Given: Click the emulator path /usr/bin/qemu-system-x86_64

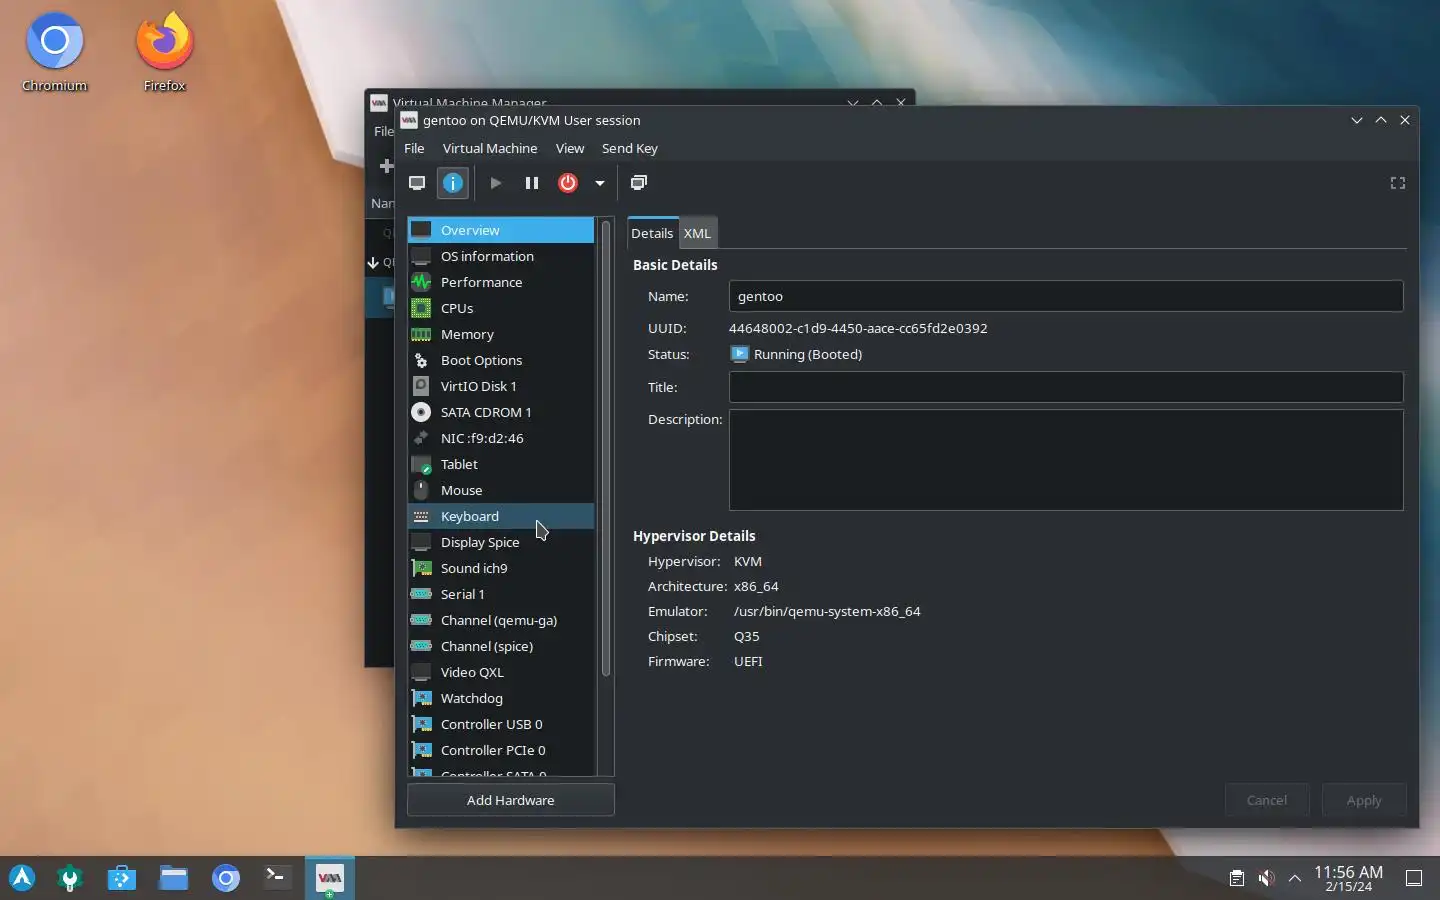Looking at the screenshot, I should pos(827,611).
